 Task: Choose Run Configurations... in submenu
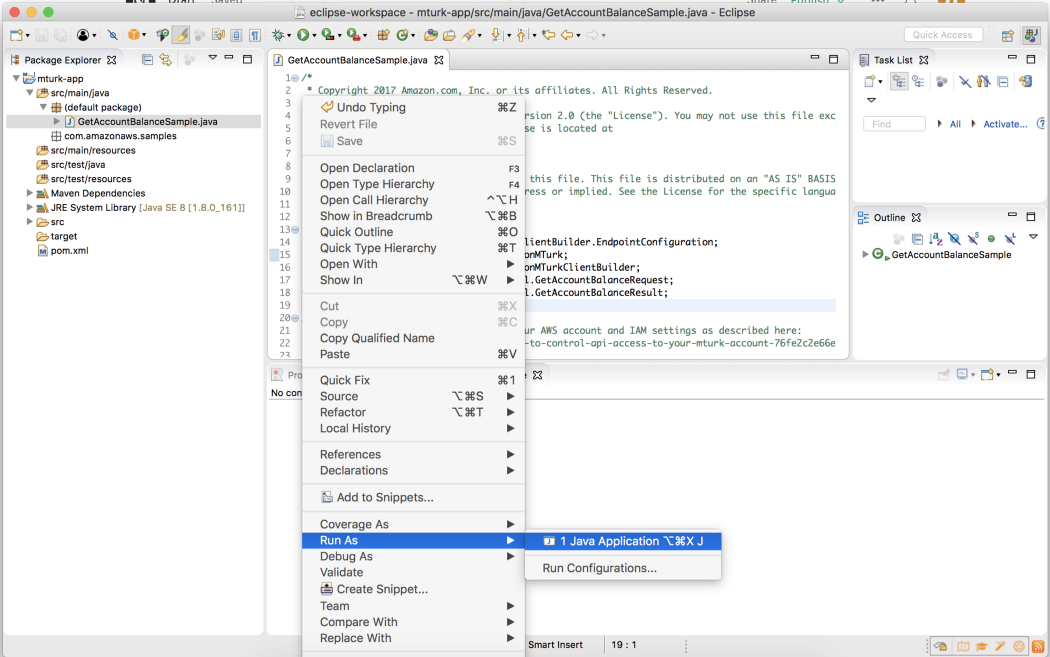click(x=623, y=568)
